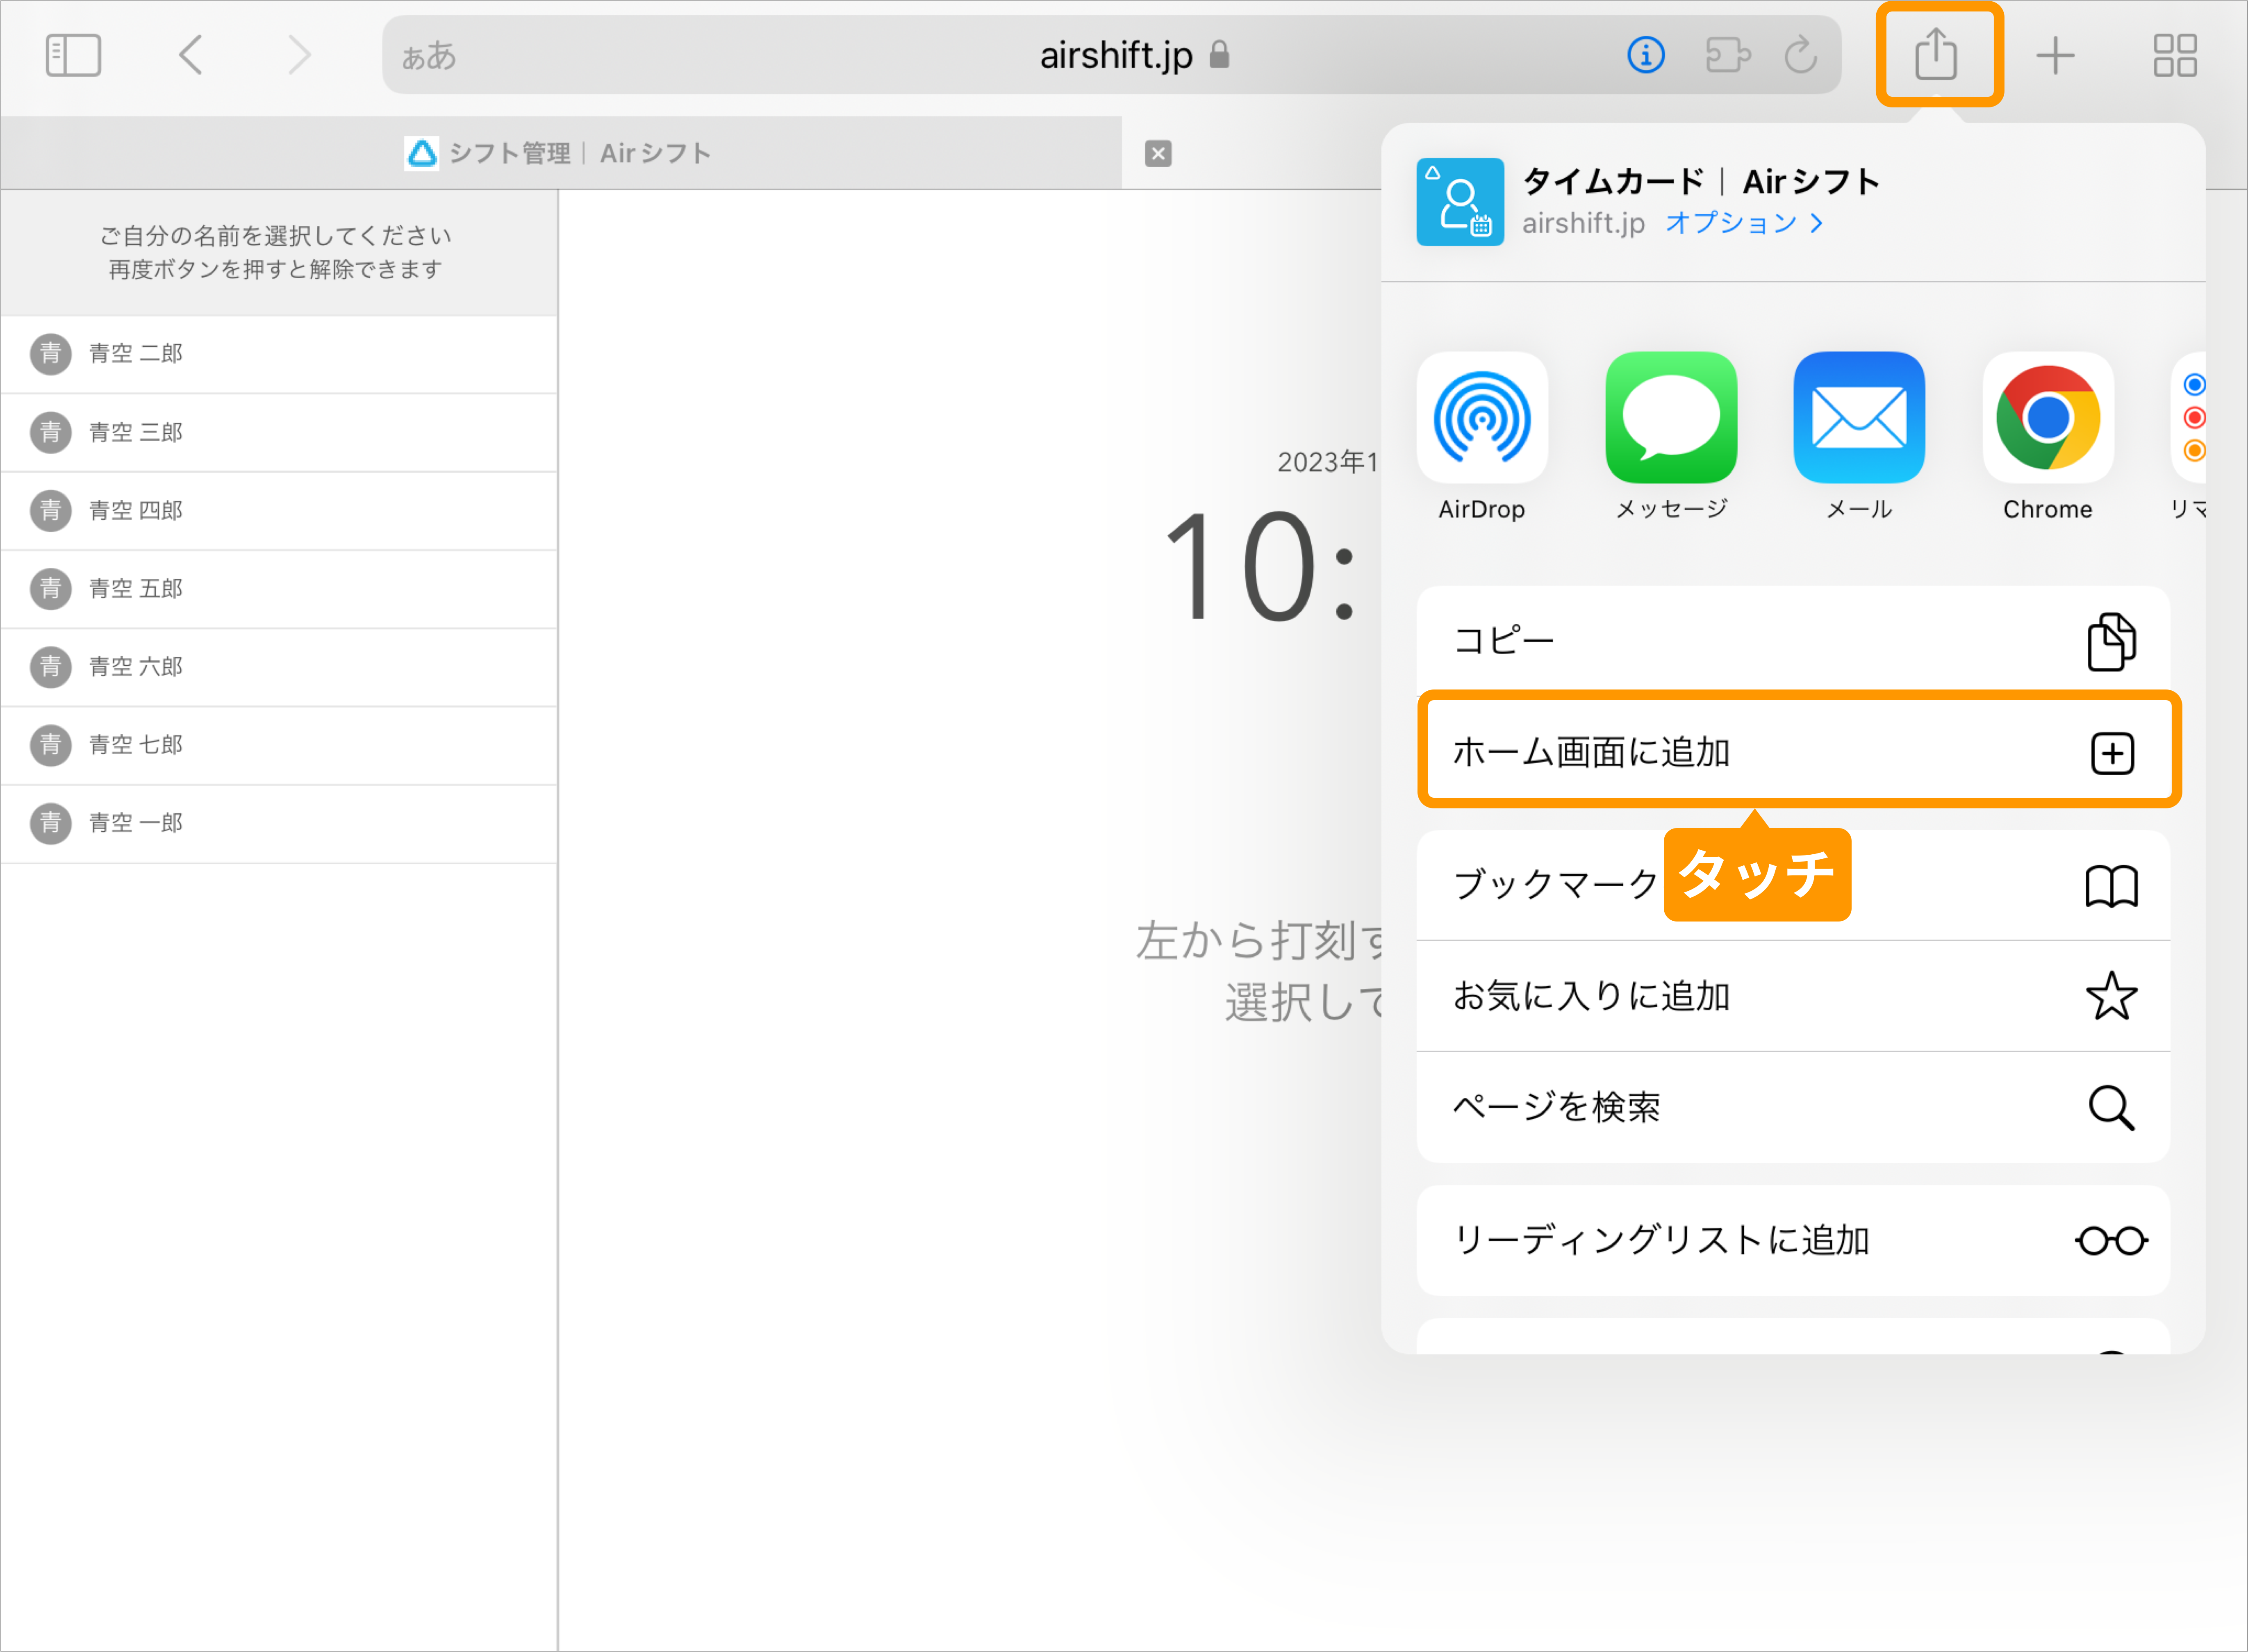Tap the Share button in toolbar
This screenshot has width=2248, height=1652.
(1936, 55)
